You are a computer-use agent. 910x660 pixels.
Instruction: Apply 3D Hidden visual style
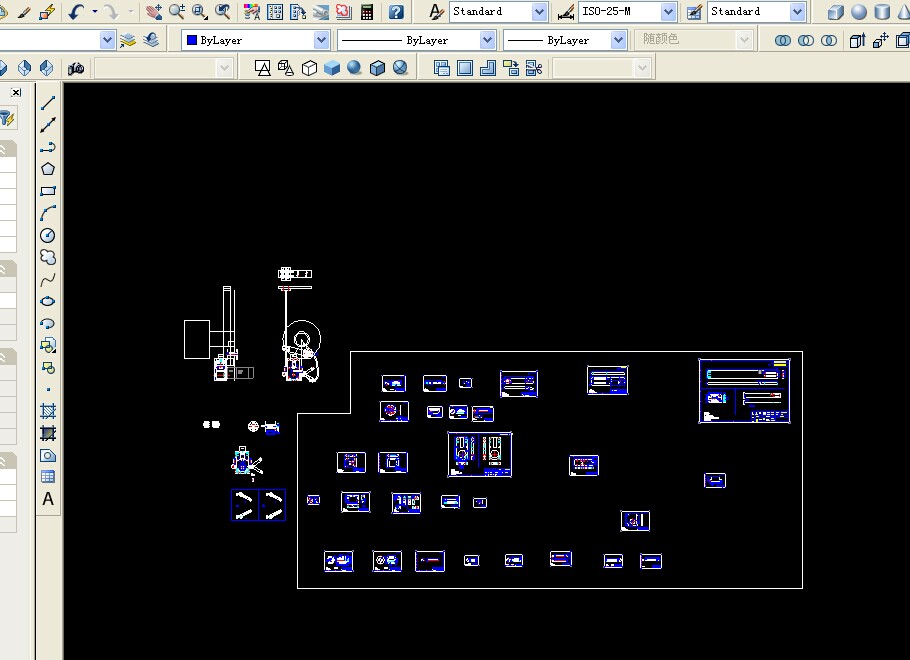[309, 68]
